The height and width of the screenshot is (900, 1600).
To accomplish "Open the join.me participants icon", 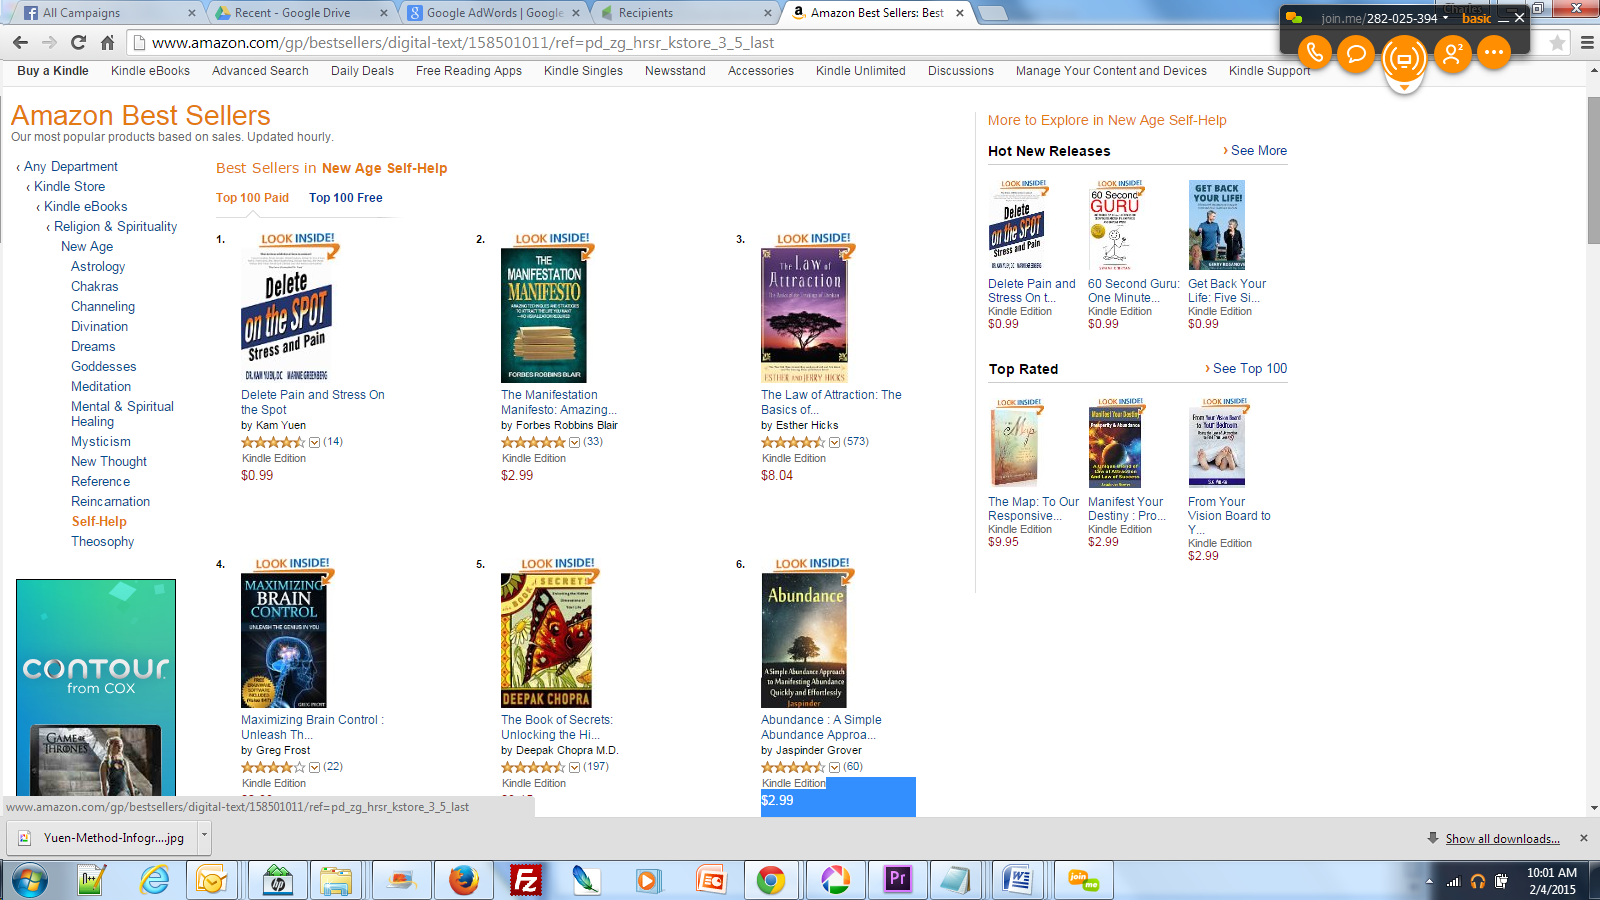I will click(x=1451, y=53).
